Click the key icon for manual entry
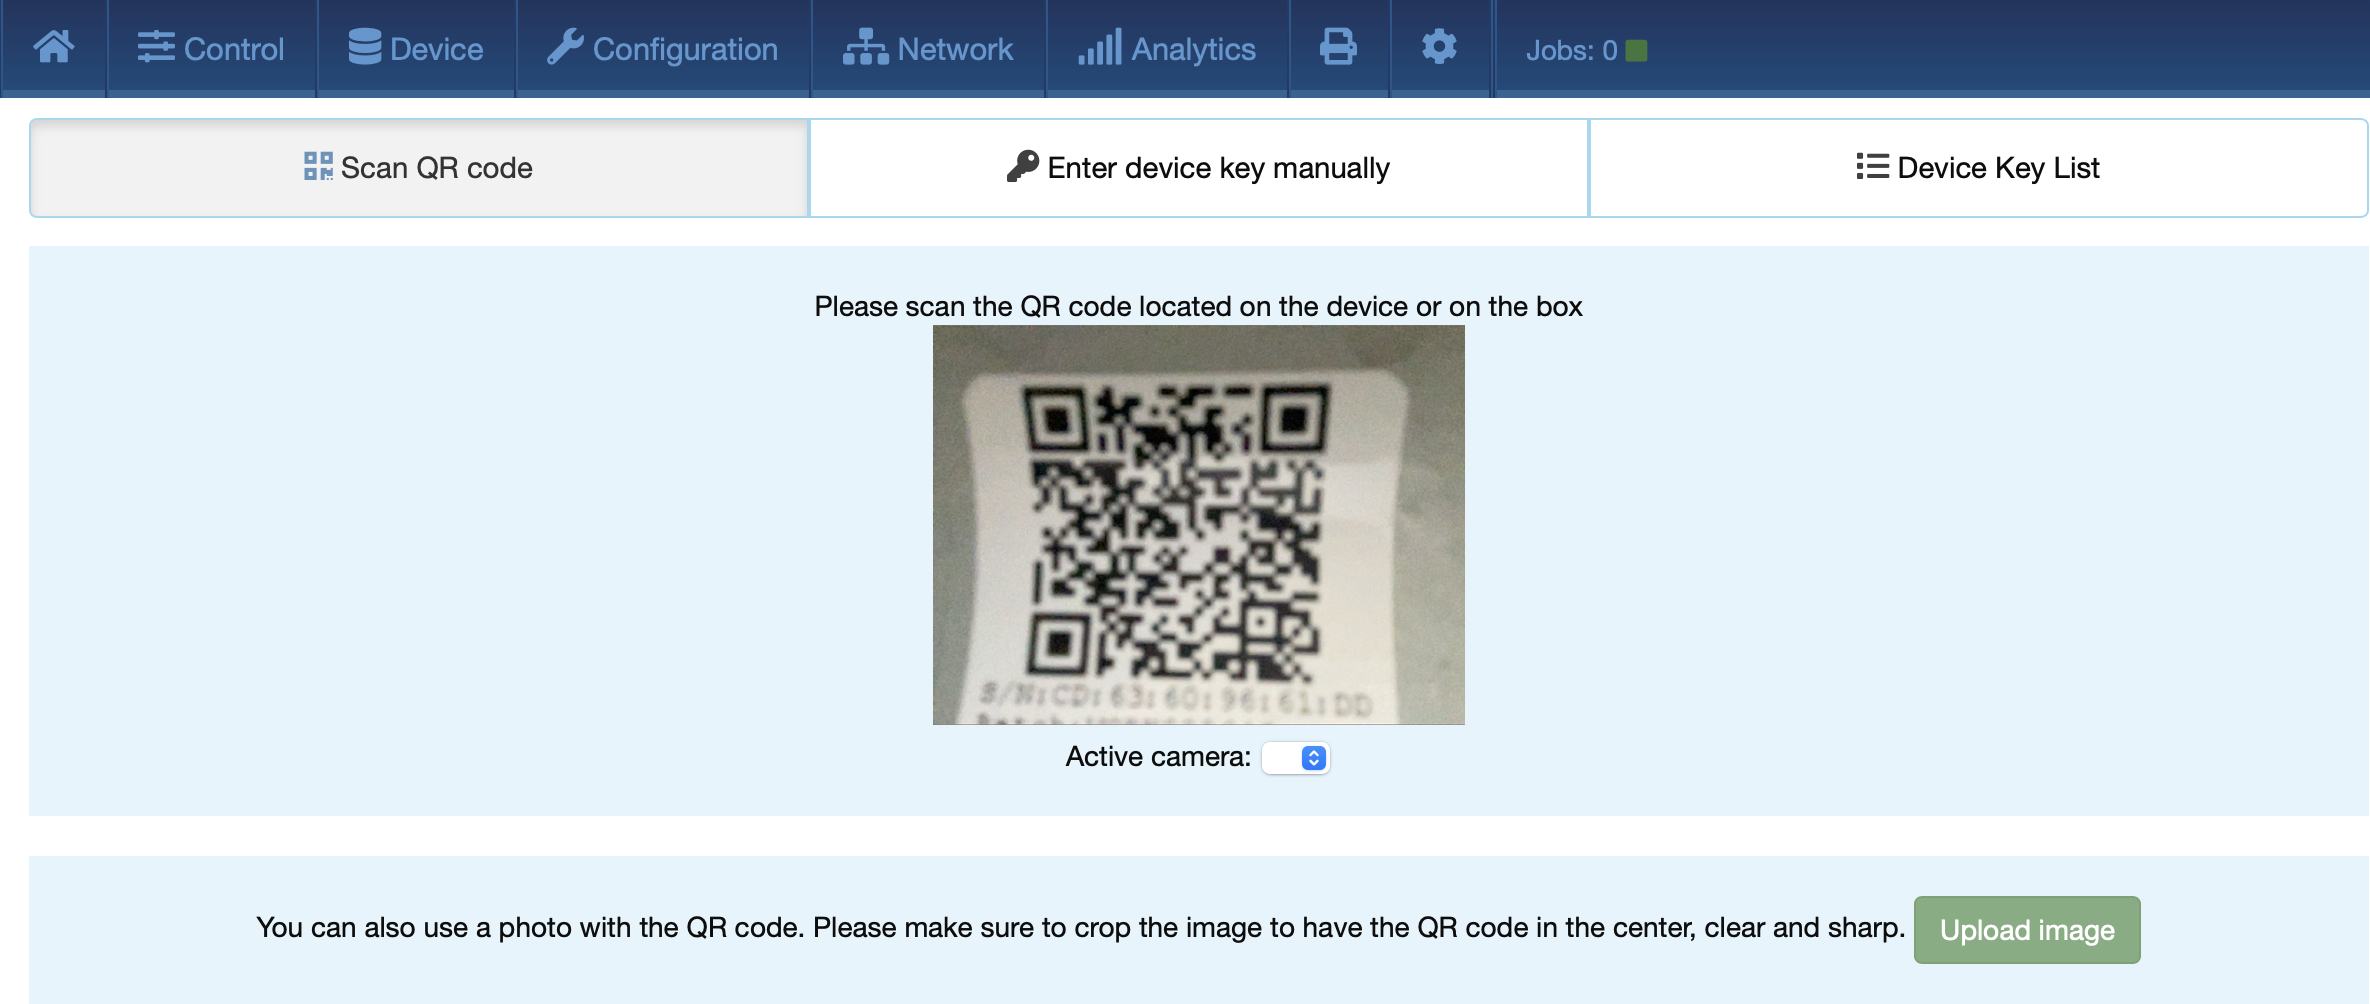The width and height of the screenshot is (2370, 1004). tap(1023, 166)
